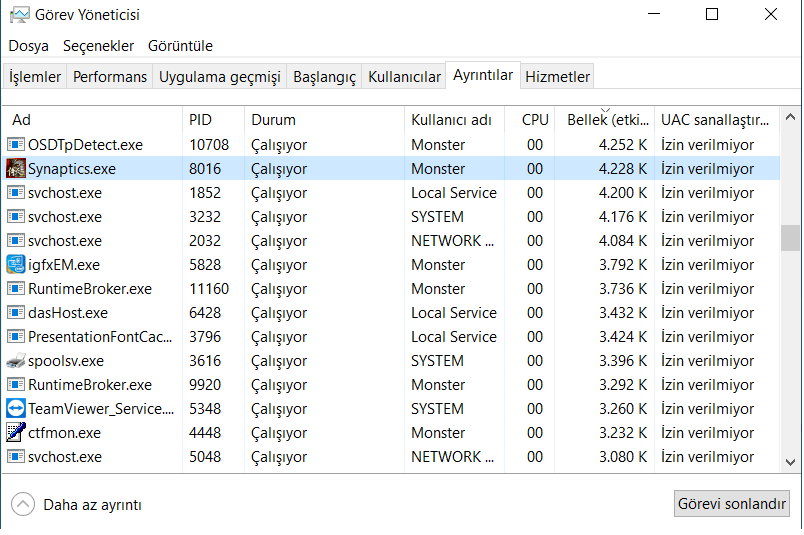Image resolution: width=804 pixels, height=535 pixels.
Task: Click the dasHost.exe process icon
Action: click(x=16, y=313)
